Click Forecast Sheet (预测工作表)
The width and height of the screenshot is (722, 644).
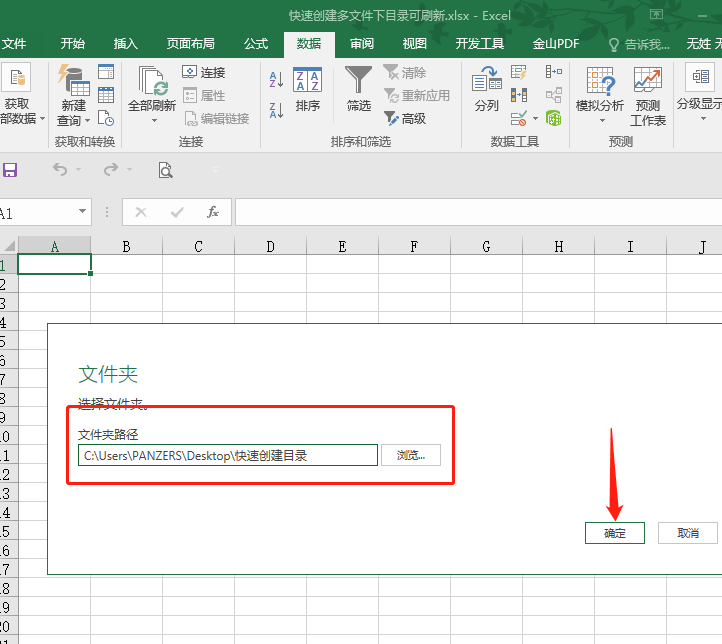coord(647,97)
